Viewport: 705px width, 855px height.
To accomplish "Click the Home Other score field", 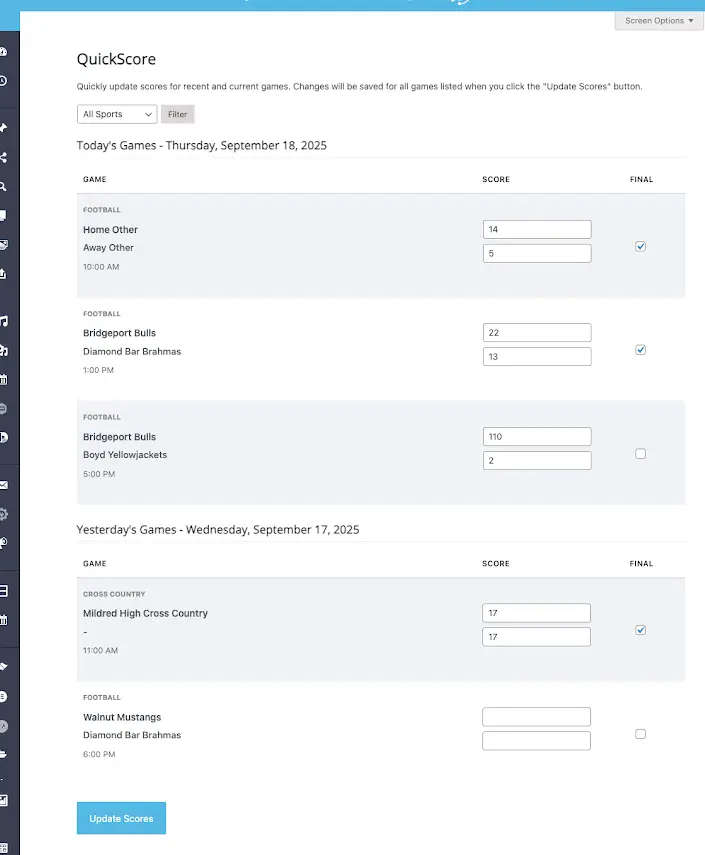I will coord(537,229).
